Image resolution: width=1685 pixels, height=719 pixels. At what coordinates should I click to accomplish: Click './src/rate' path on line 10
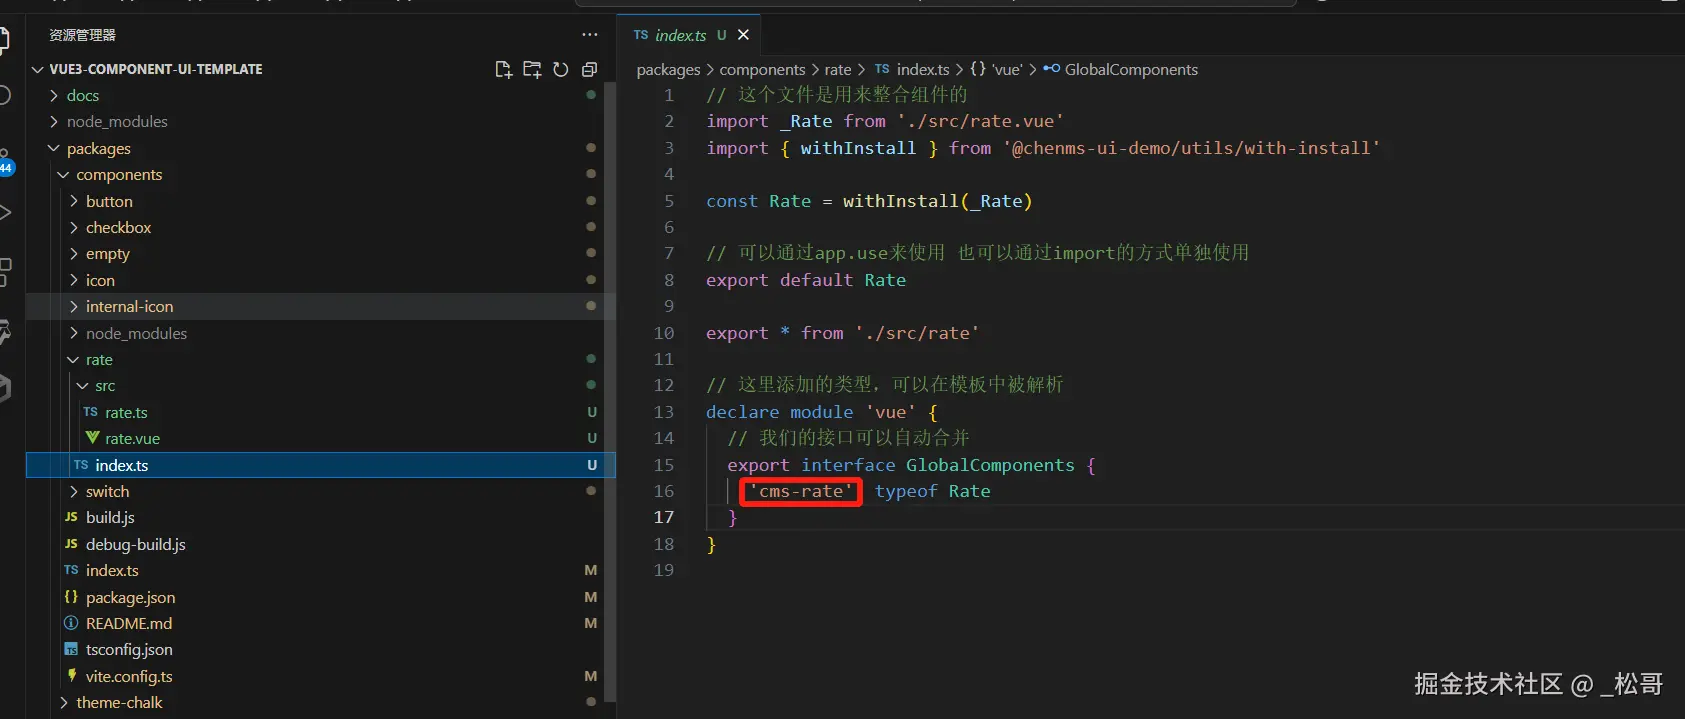click(917, 333)
